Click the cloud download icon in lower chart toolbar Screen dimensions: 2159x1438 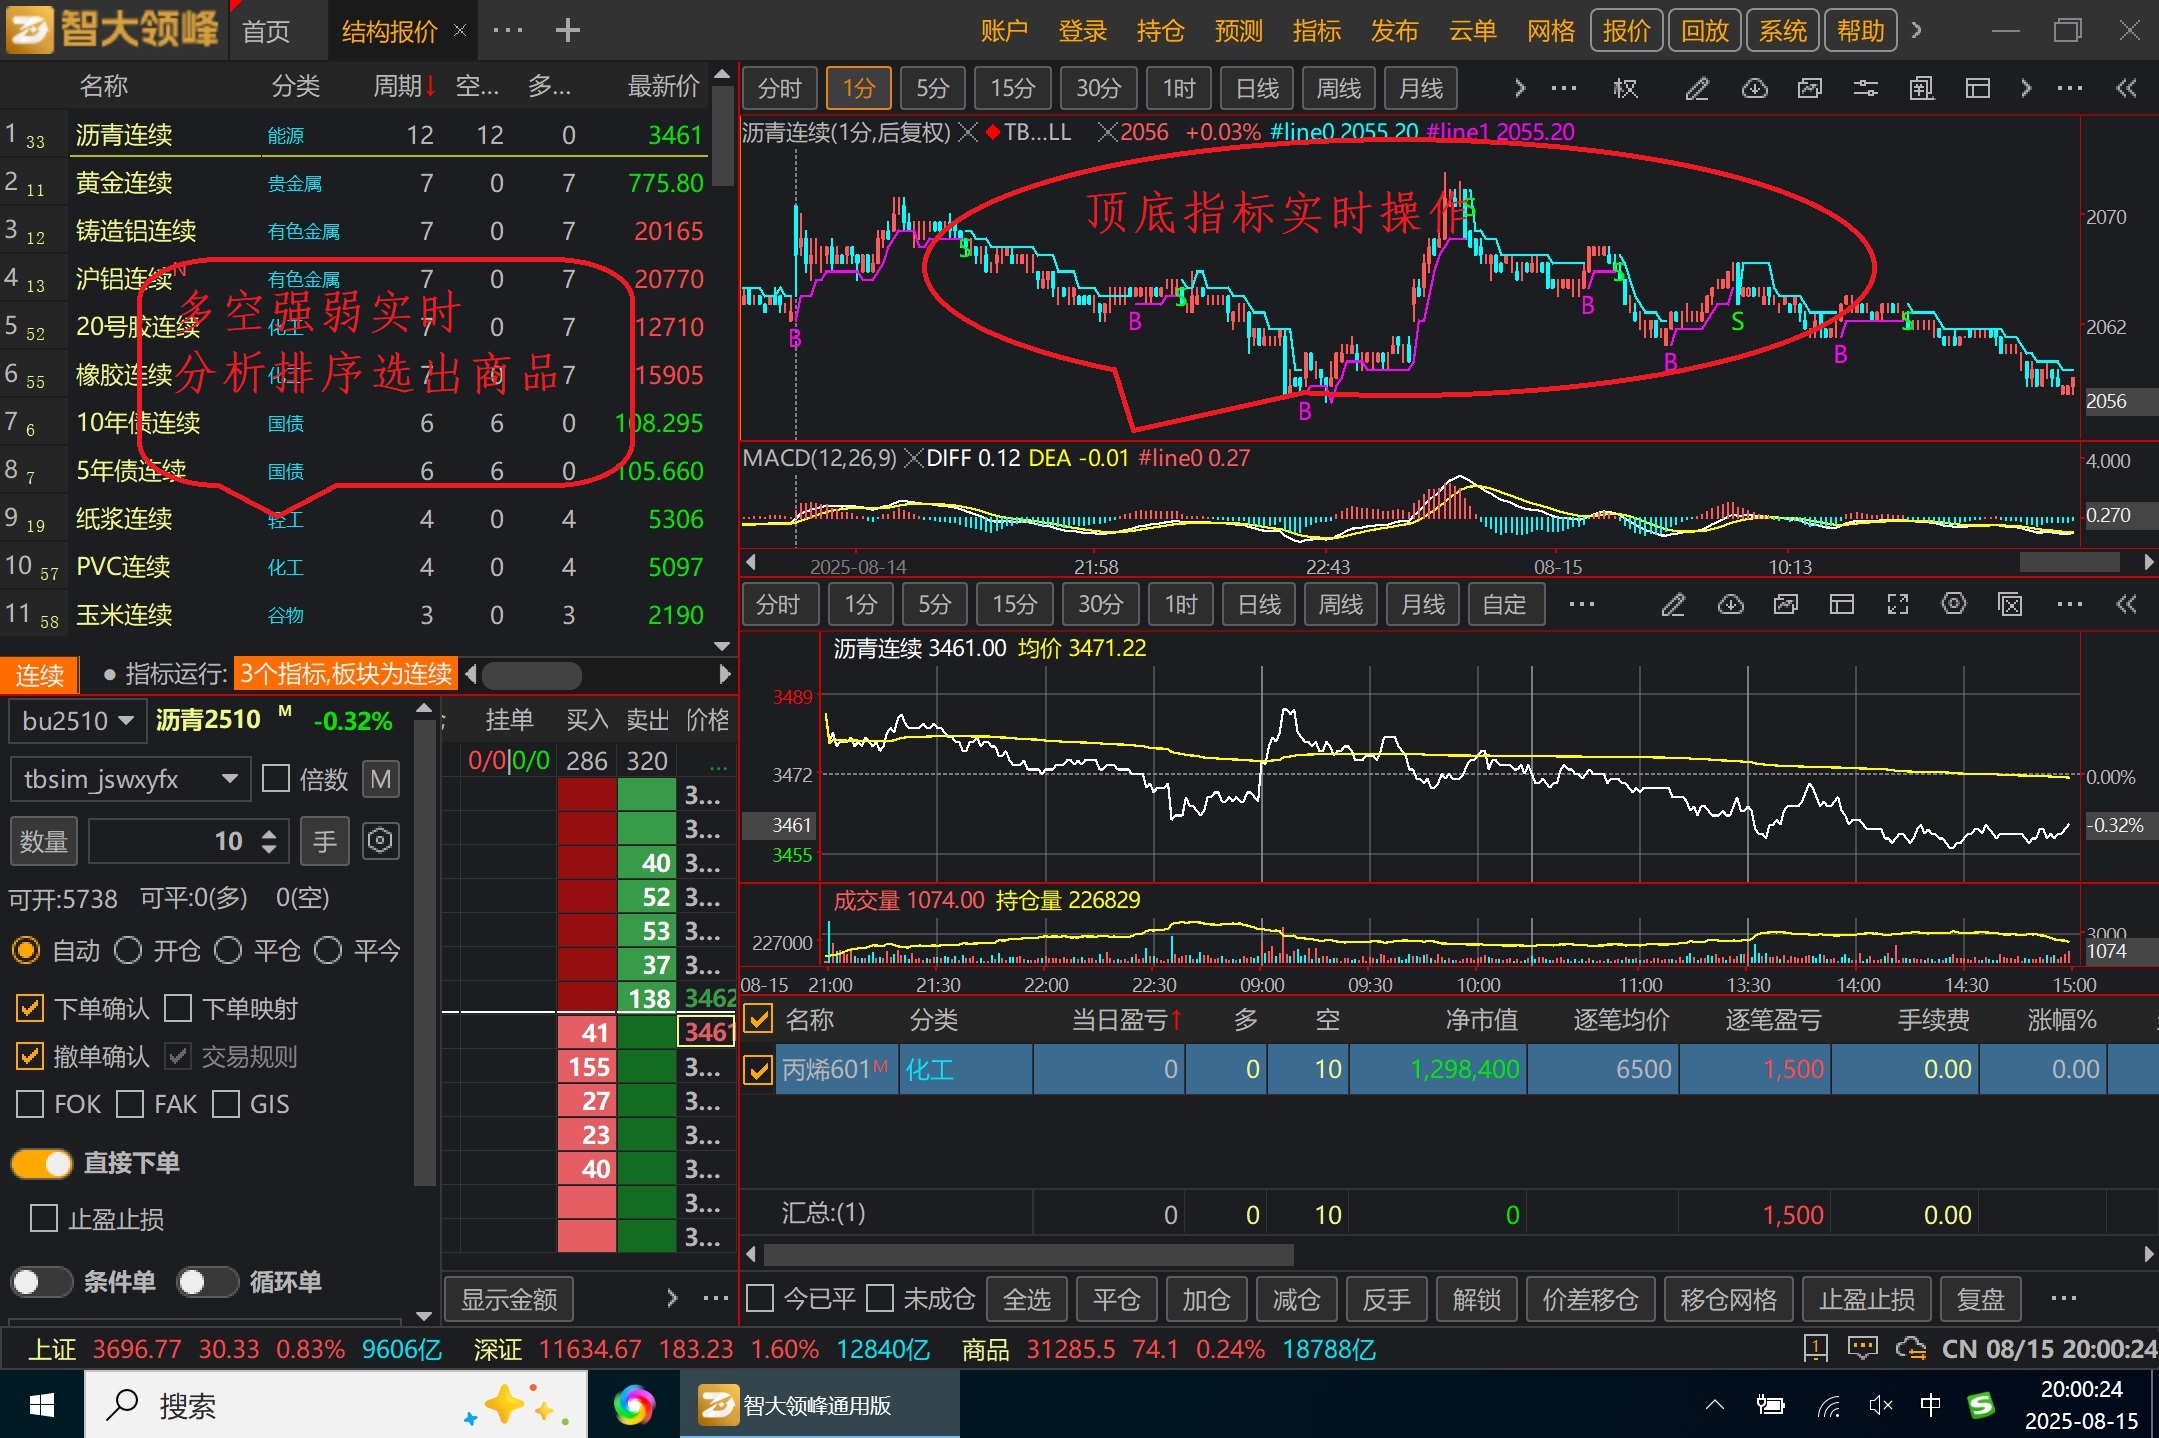point(1730,605)
